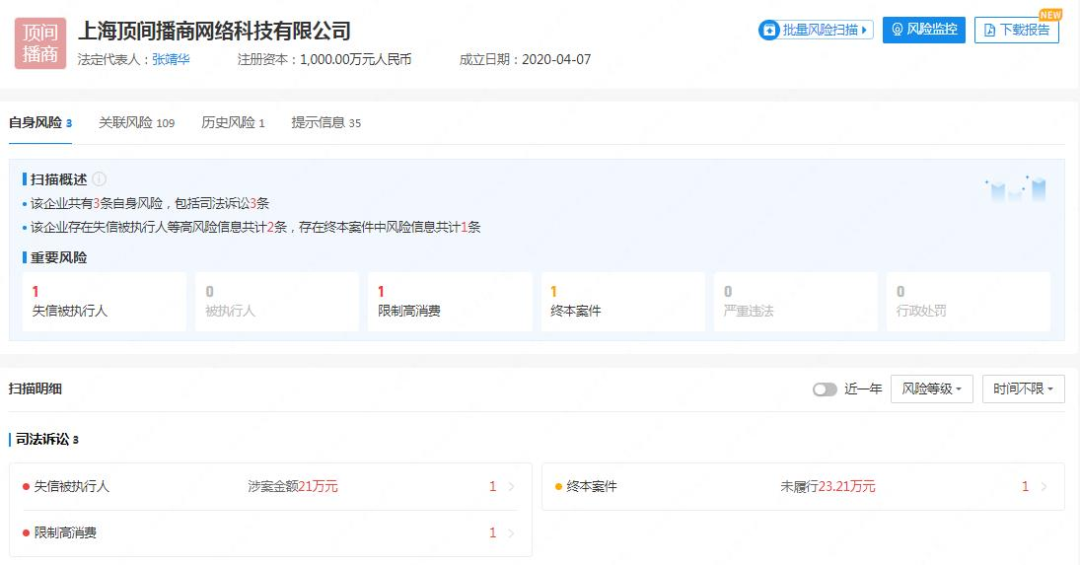Click the 失信被执行人 important risk card
Viewport: 1080px width, 565px height.
104,301
